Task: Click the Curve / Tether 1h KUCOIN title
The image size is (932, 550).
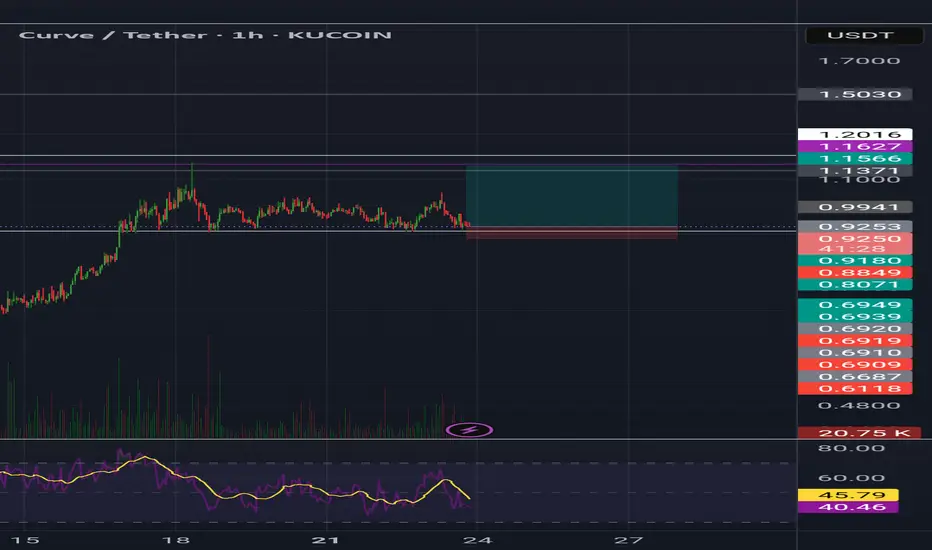Action: 205,35
